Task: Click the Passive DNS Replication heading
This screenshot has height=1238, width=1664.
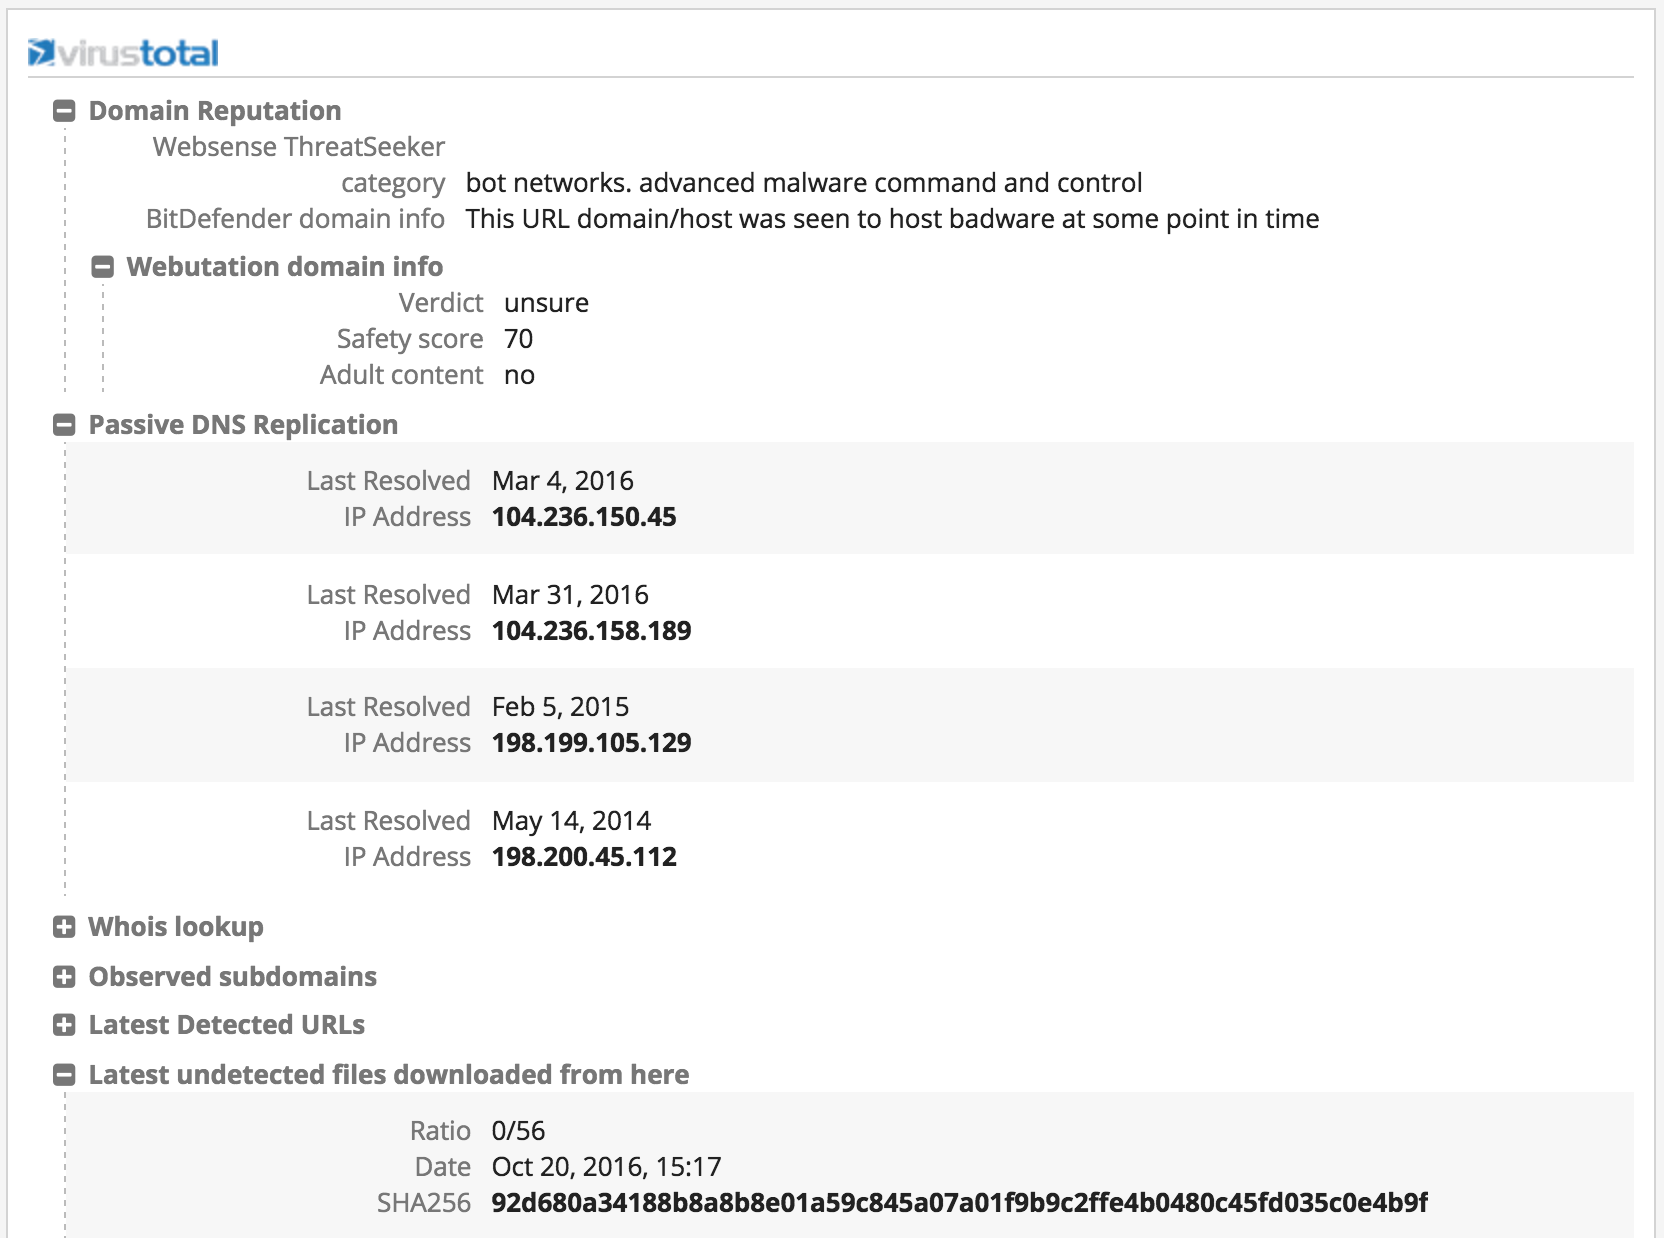Action: [x=243, y=425]
